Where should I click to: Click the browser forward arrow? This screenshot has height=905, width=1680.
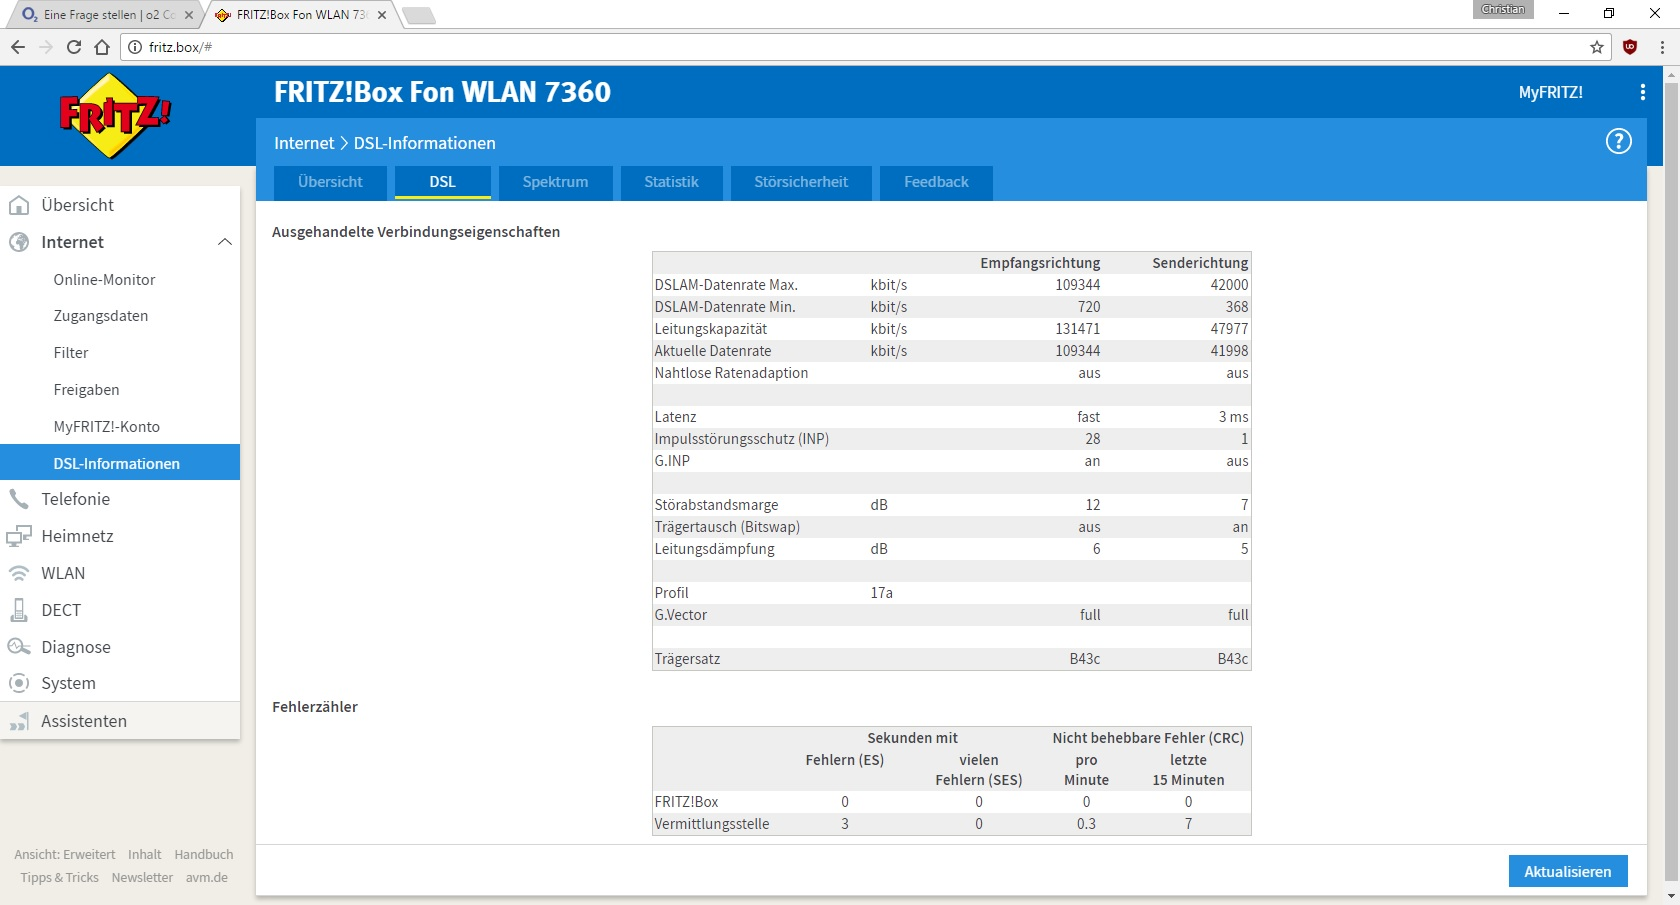(x=46, y=47)
